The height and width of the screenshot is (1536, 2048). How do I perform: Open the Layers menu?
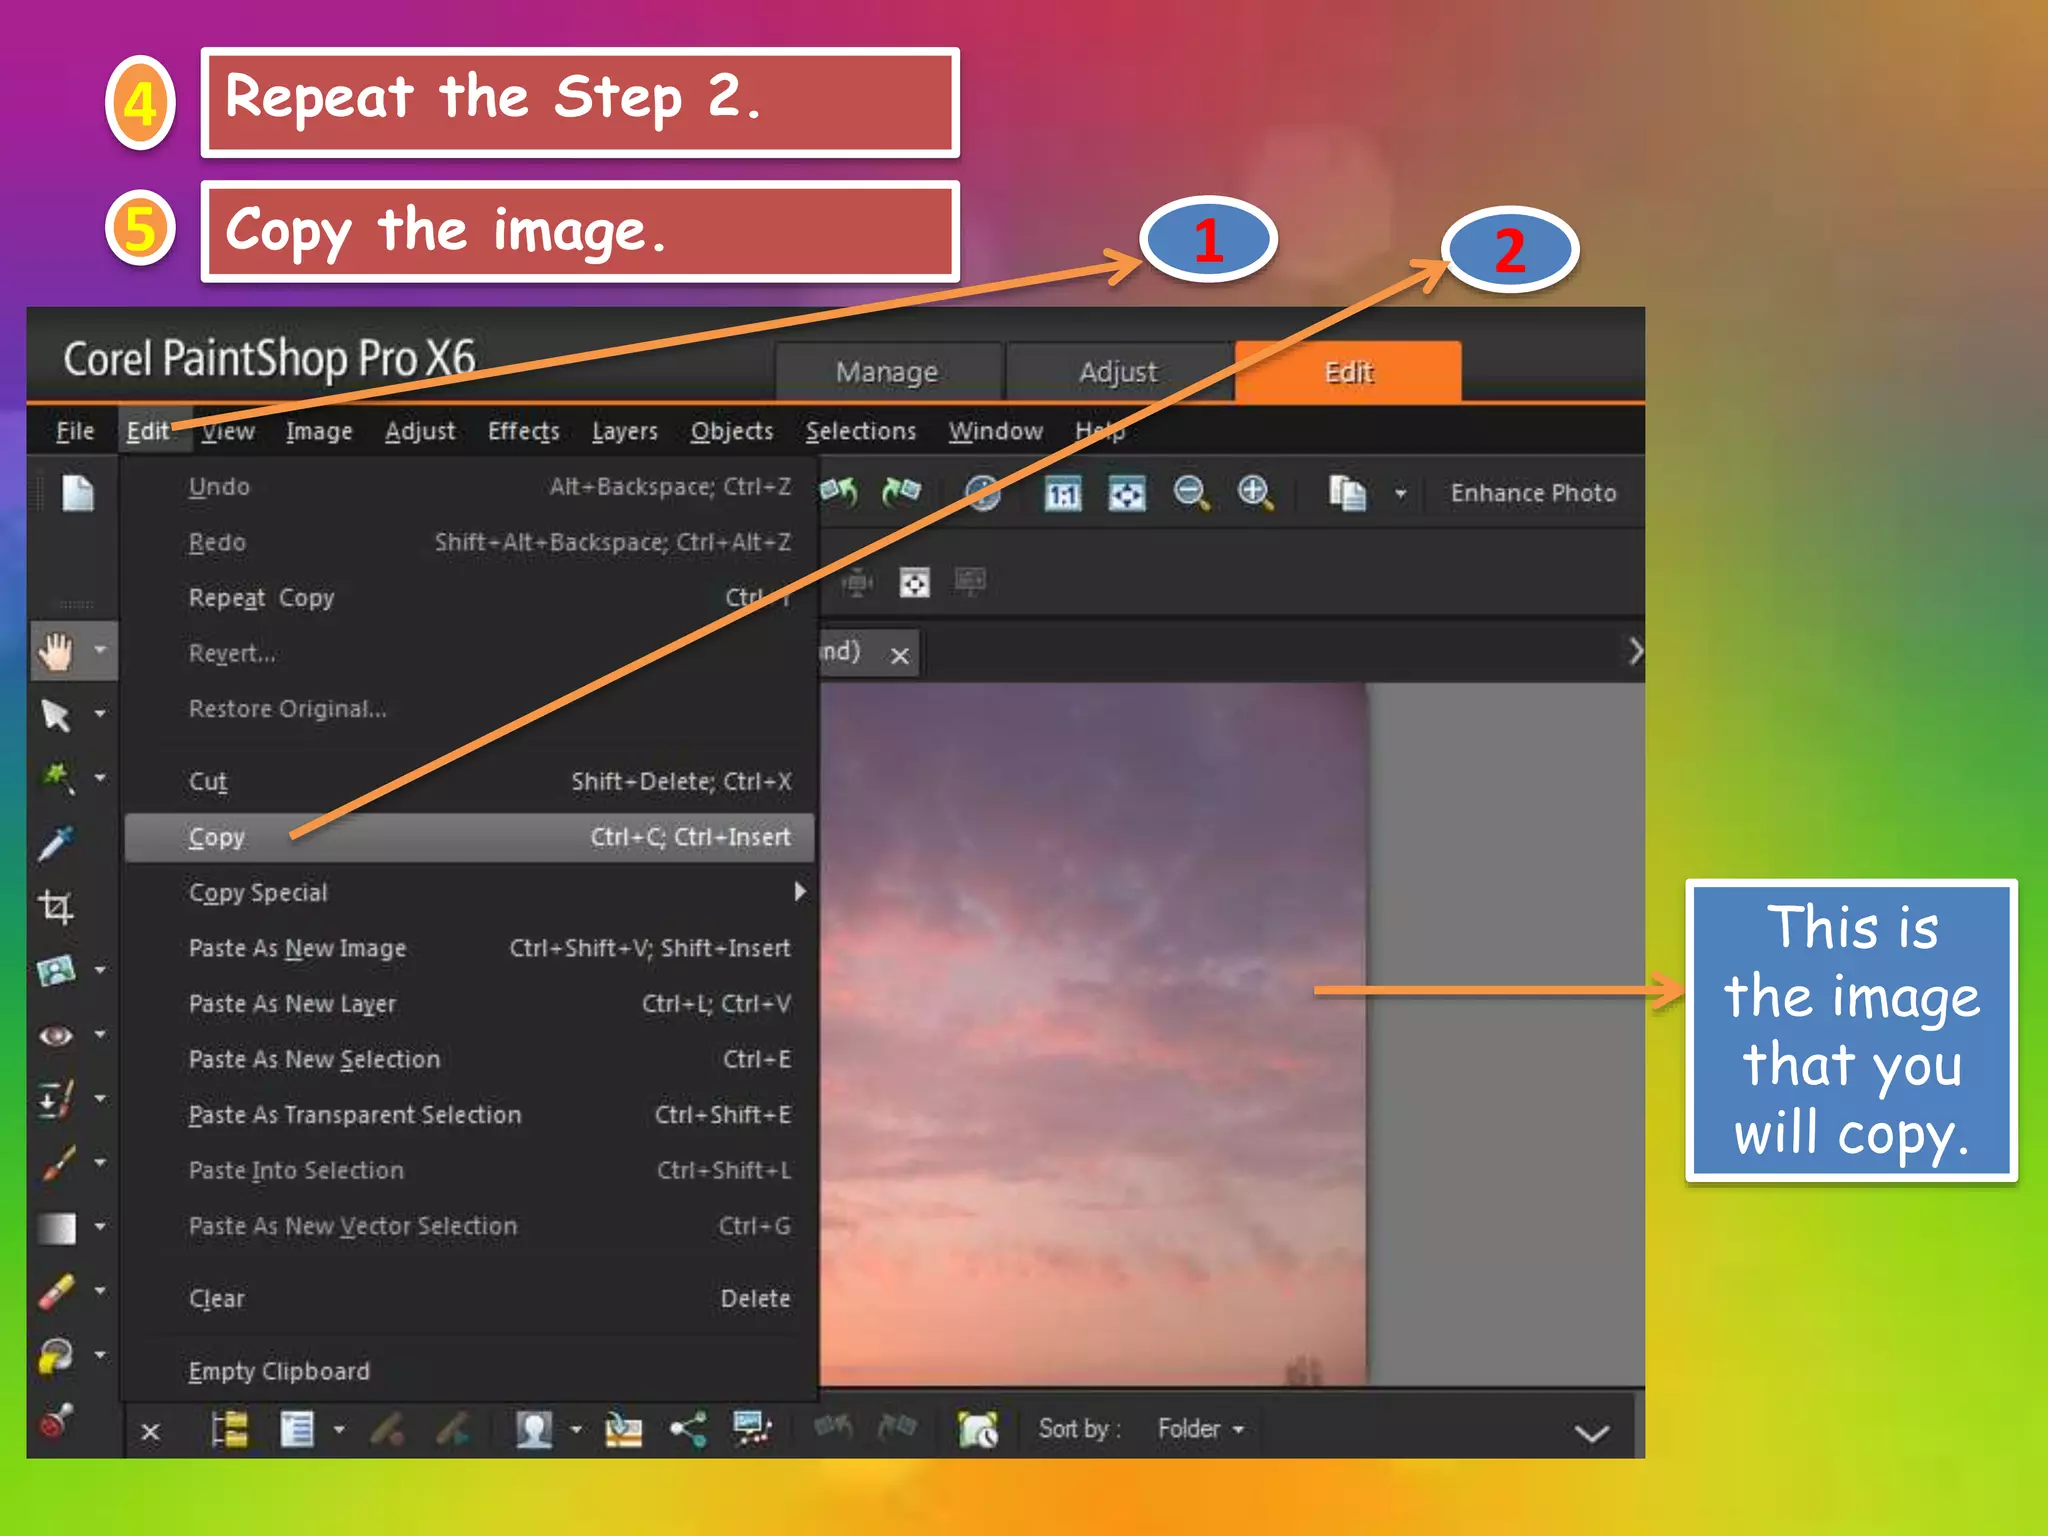[x=625, y=431]
